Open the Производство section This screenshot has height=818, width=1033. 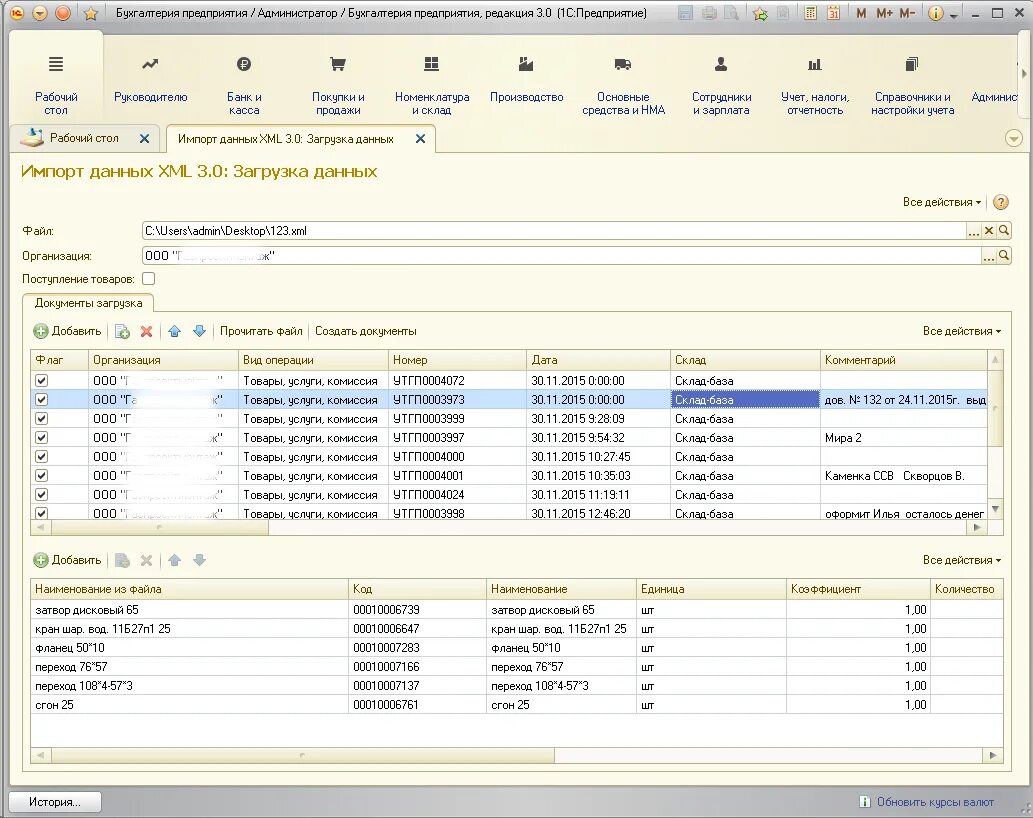pyautogui.click(x=526, y=80)
